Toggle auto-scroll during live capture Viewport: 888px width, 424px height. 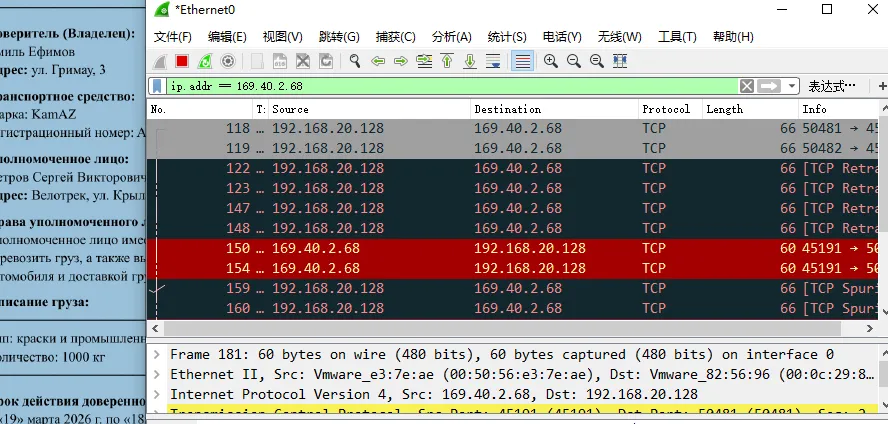(x=493, y=61)
